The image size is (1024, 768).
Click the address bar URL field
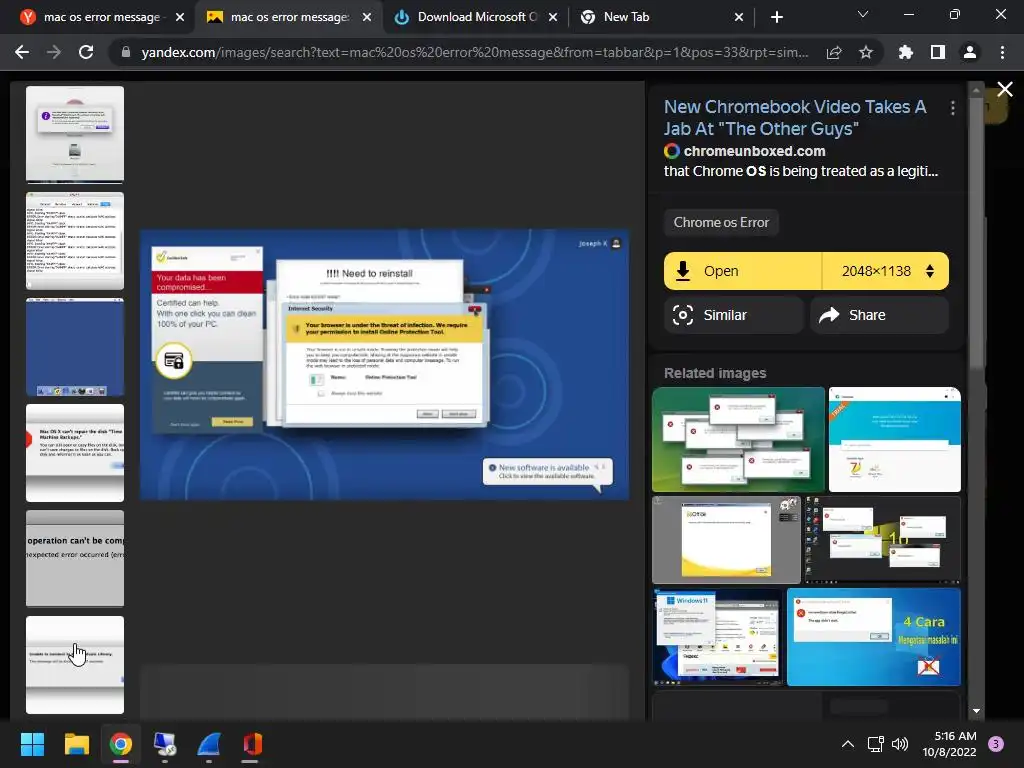(x=474, y=52)
